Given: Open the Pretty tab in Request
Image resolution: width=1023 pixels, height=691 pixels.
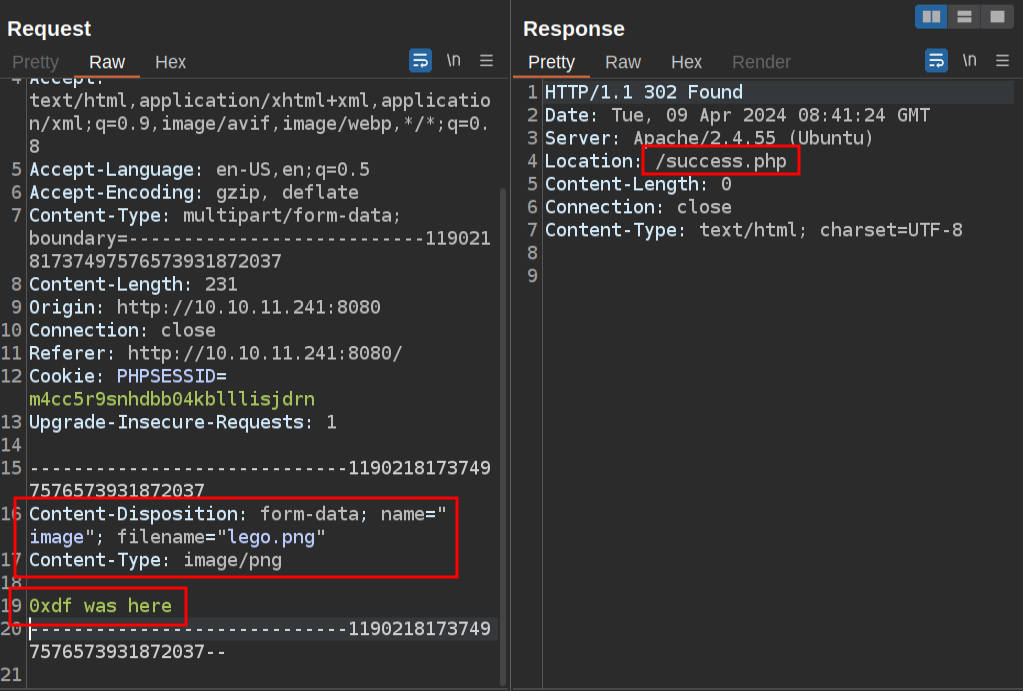Looking at the screenshot, I should [35, 62].
